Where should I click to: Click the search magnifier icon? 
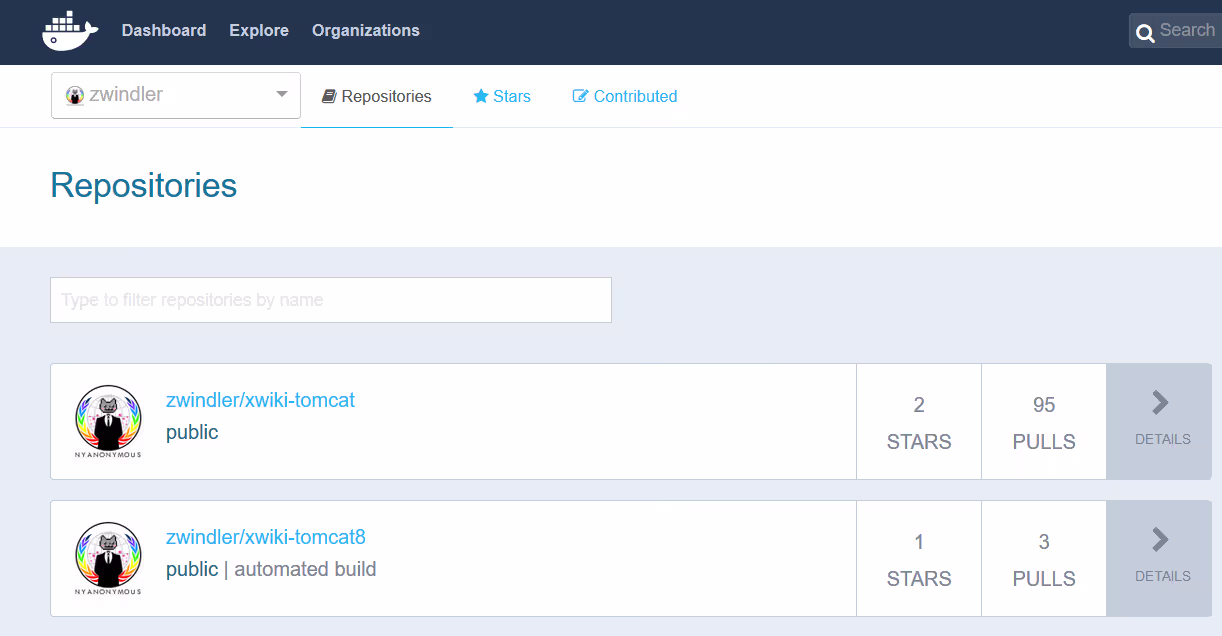point(1145,32)
